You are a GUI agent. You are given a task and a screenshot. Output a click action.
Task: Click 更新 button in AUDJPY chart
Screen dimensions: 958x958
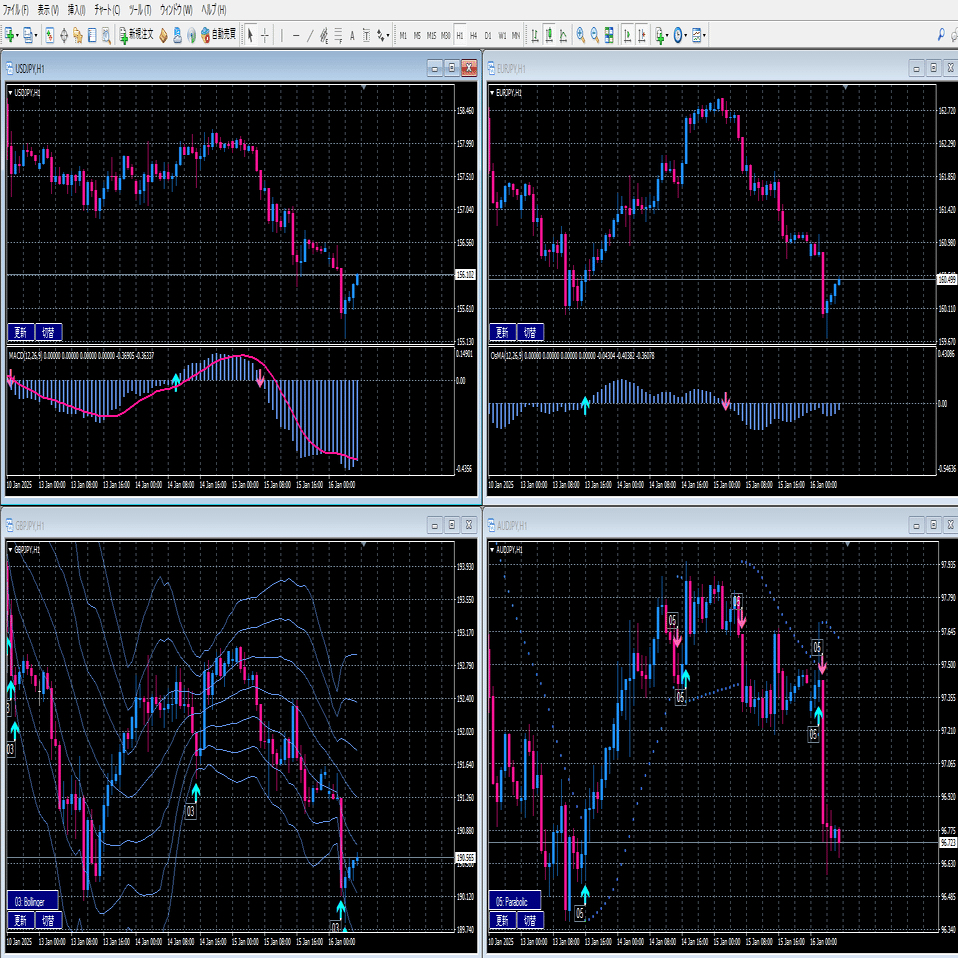[502, 920]
